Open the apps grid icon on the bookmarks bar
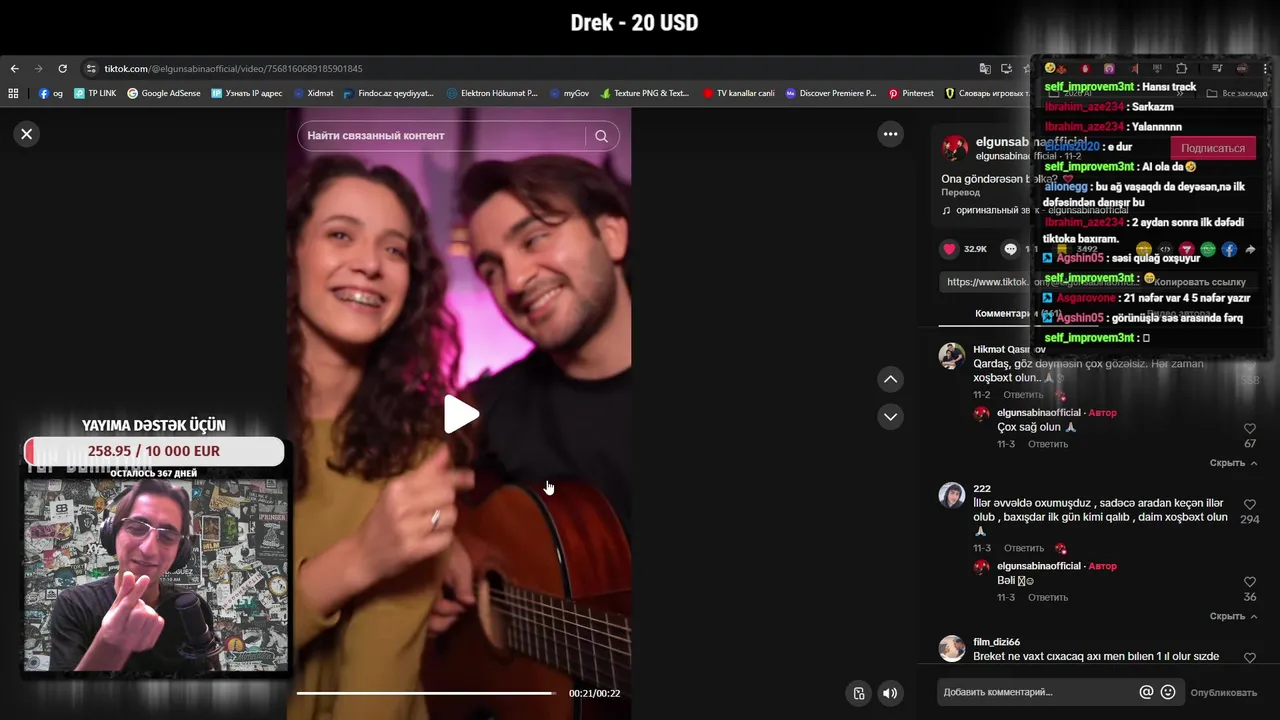Viewport: 1280px width, 720px height. (14, 93)
